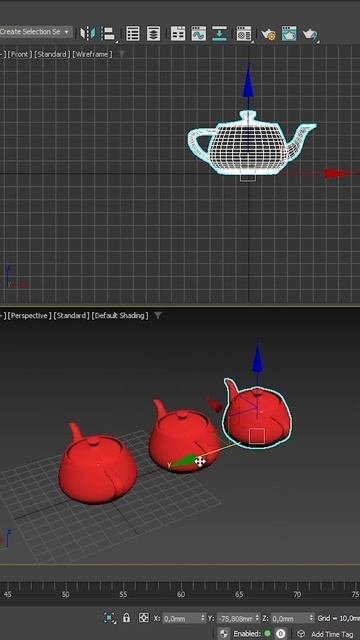
Task: Click frame 70 on the timeline
Action: [297, 594]
